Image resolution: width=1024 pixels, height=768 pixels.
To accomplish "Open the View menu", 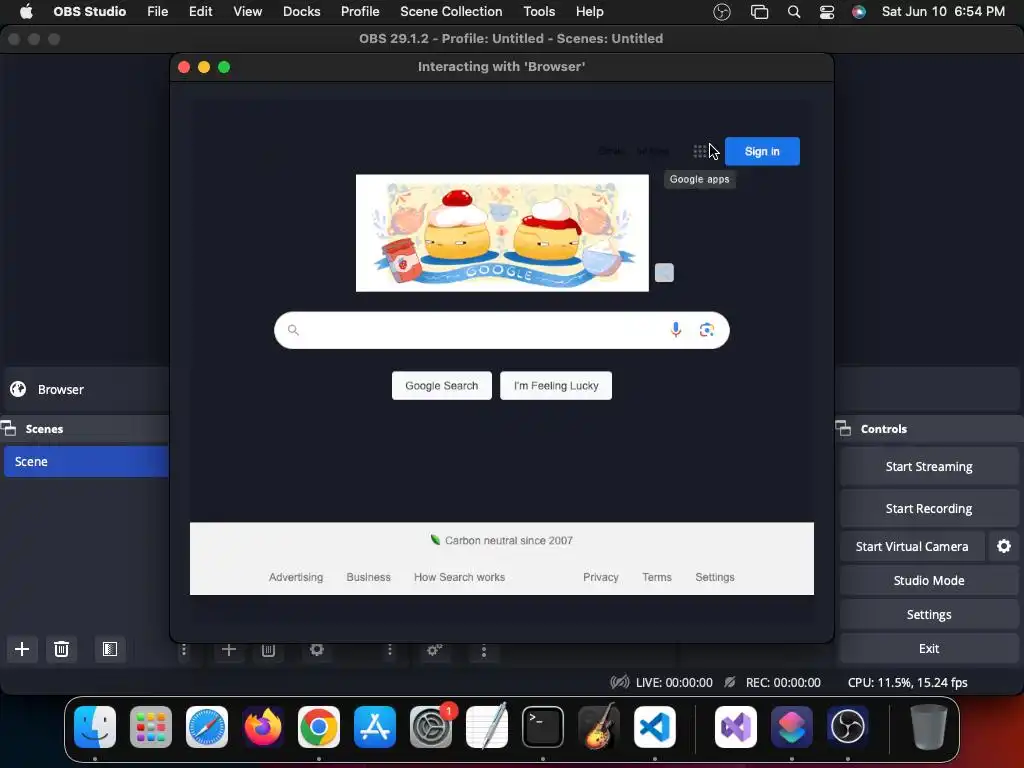I will click(248, 12).
